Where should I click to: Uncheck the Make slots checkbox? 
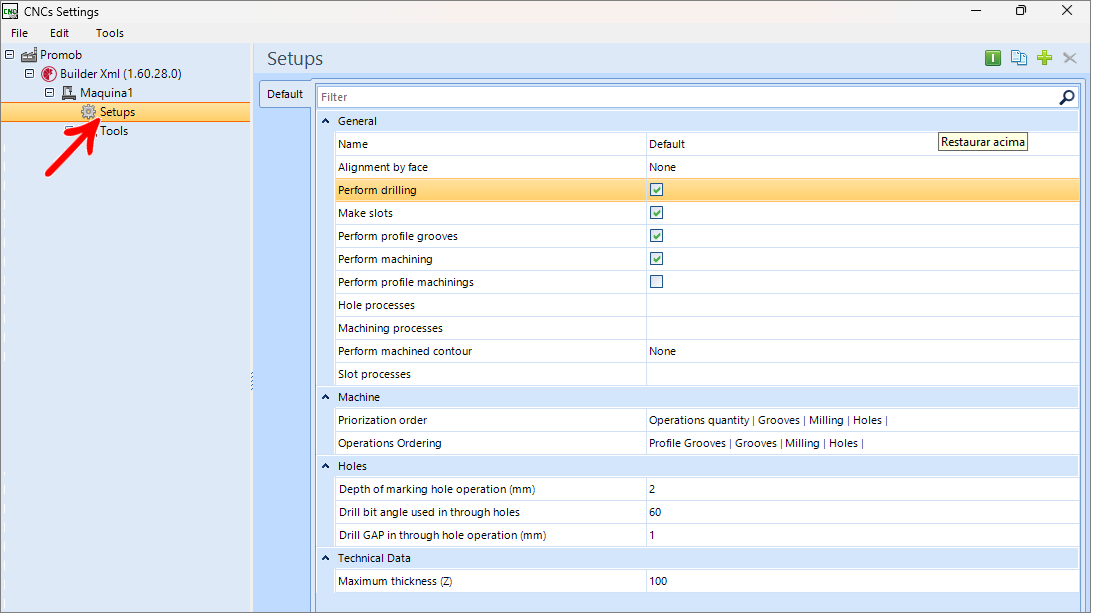(656, 213)
